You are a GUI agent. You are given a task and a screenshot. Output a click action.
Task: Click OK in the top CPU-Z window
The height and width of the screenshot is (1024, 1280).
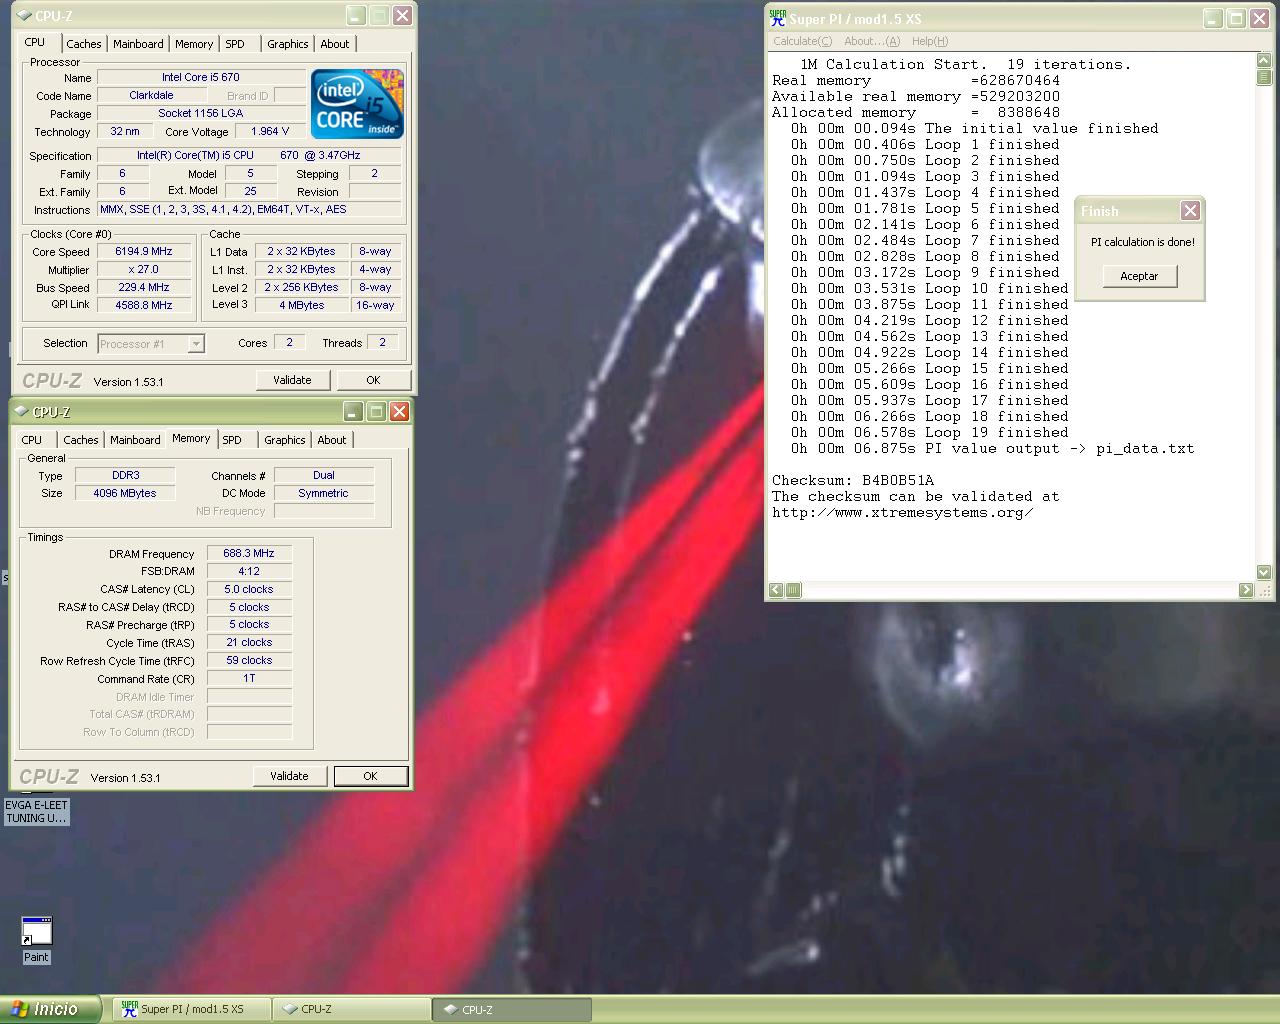click(373, 380)
